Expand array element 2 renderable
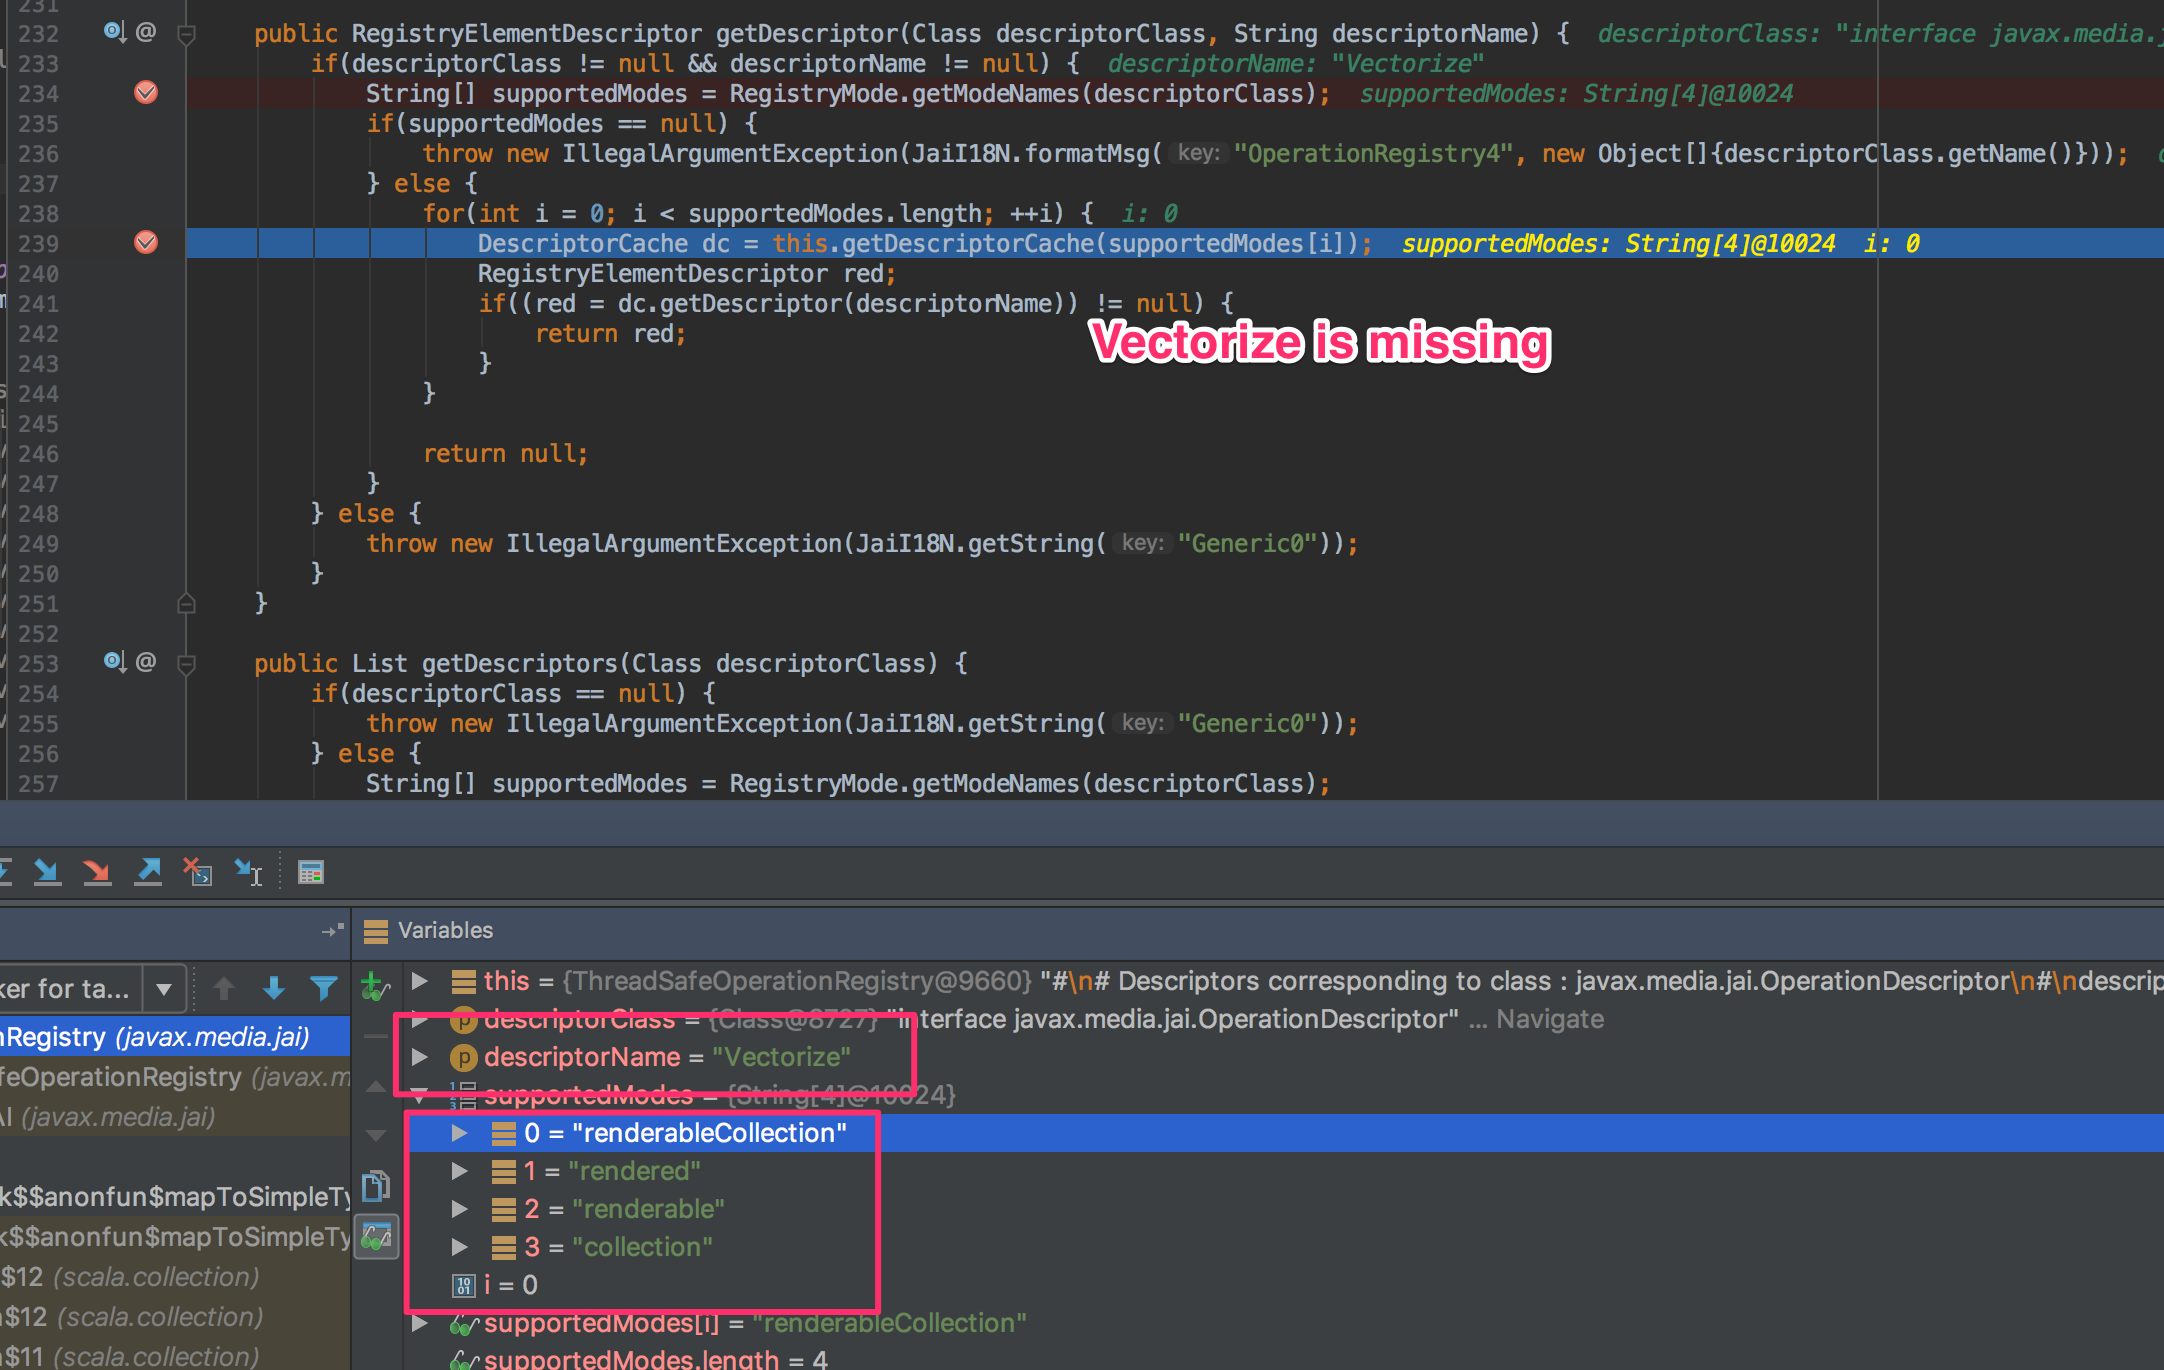Screen dimensions: 2164x1370 tap(459, 1209)
